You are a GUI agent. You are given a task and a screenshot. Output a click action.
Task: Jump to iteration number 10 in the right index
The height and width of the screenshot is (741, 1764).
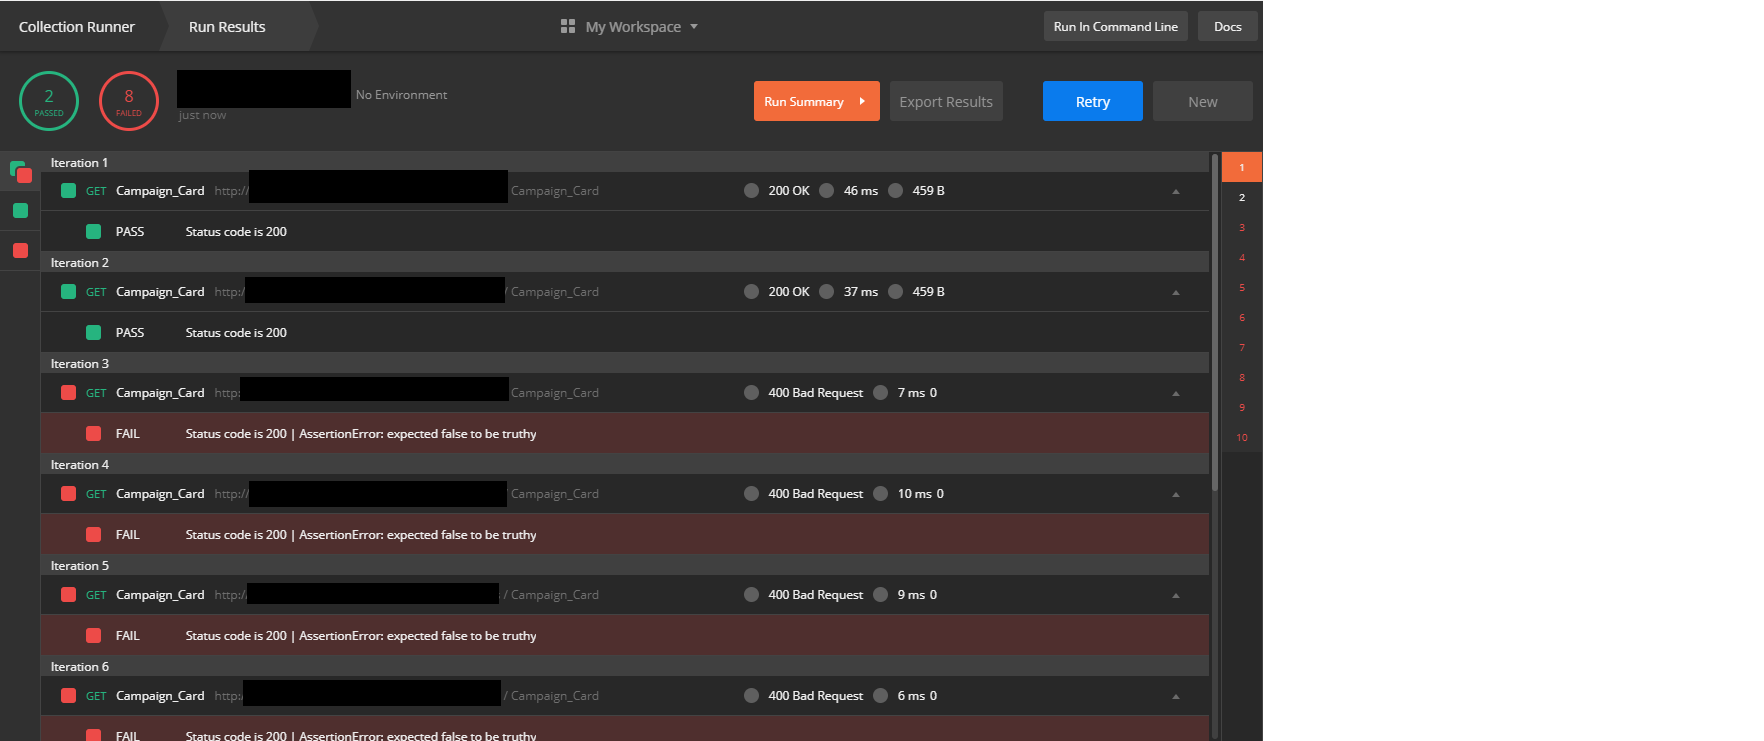click(1242, 437)
